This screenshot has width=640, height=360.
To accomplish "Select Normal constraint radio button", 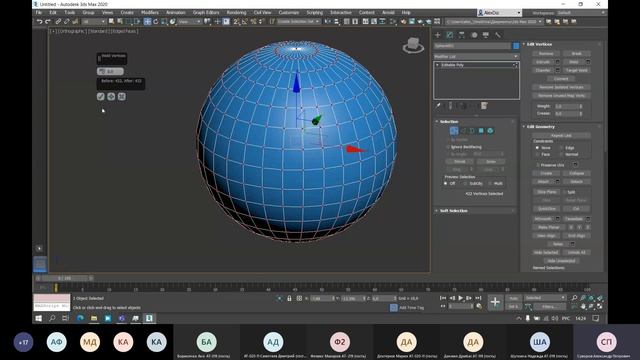I will (561, 155).
